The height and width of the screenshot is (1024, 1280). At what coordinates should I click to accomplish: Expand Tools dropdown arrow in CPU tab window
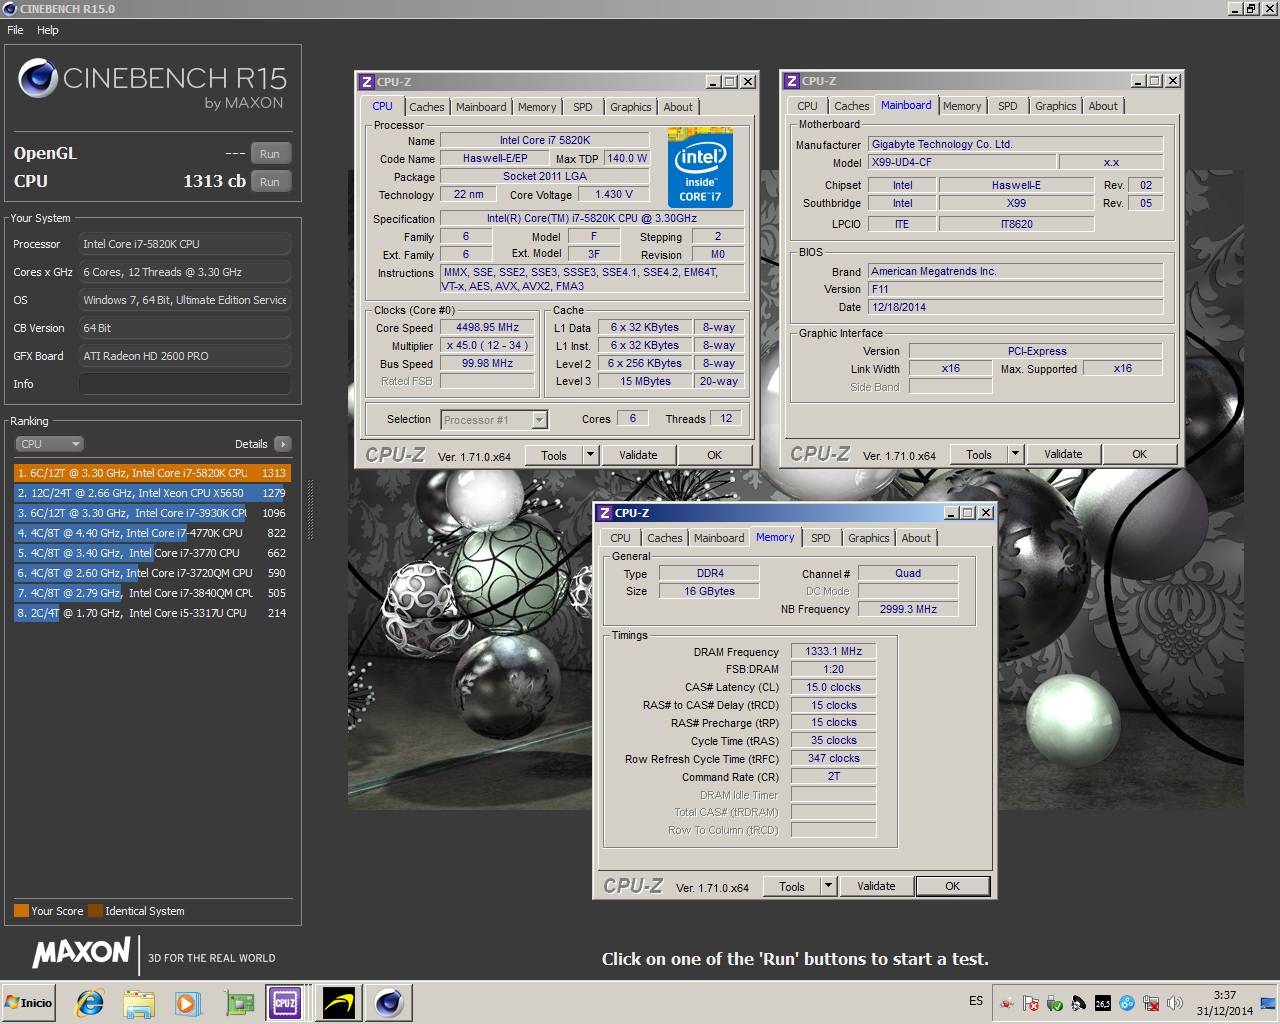coord(591,455)
